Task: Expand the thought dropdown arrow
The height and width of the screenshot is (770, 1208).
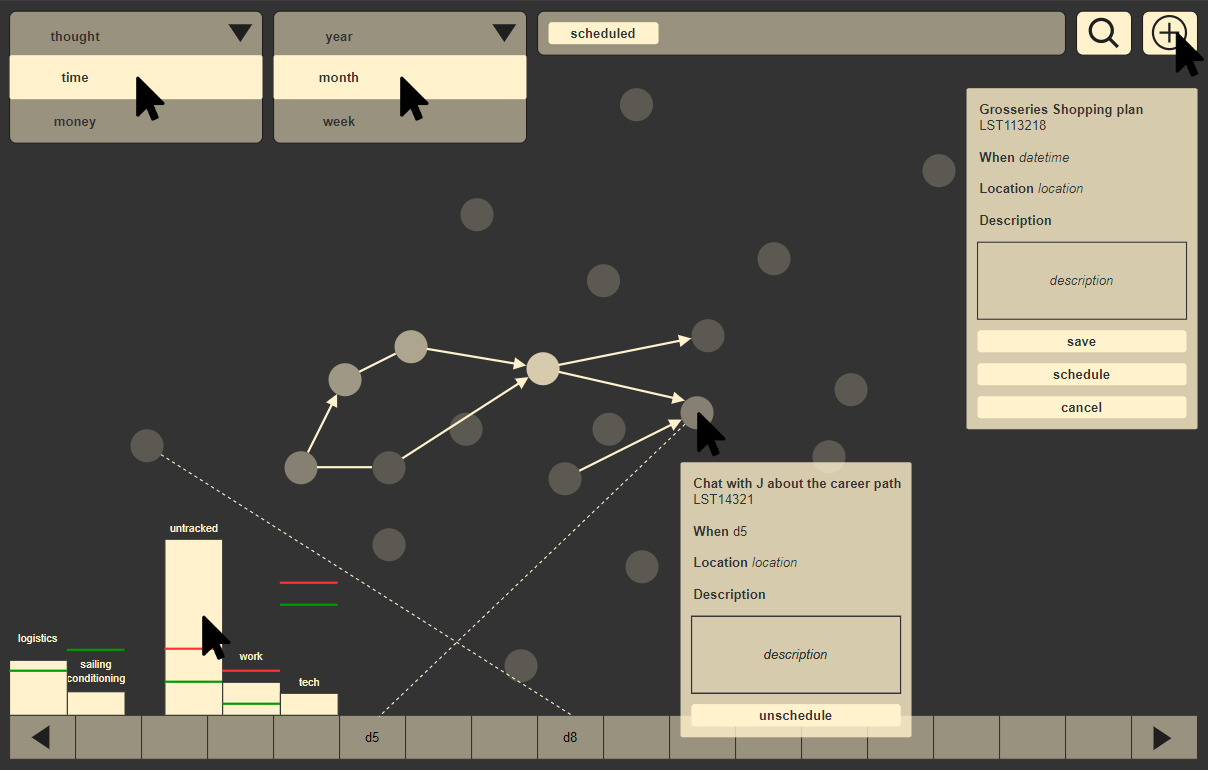Action: click(x=240, y=34)
